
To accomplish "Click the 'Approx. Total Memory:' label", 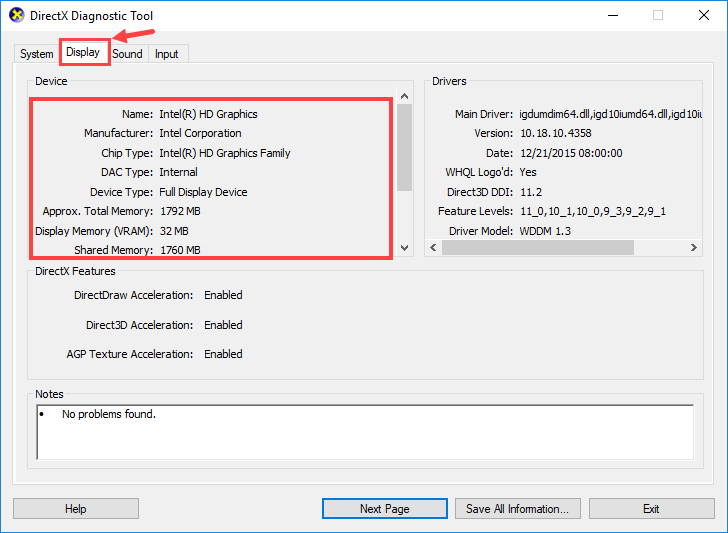I will click(98, 211).
